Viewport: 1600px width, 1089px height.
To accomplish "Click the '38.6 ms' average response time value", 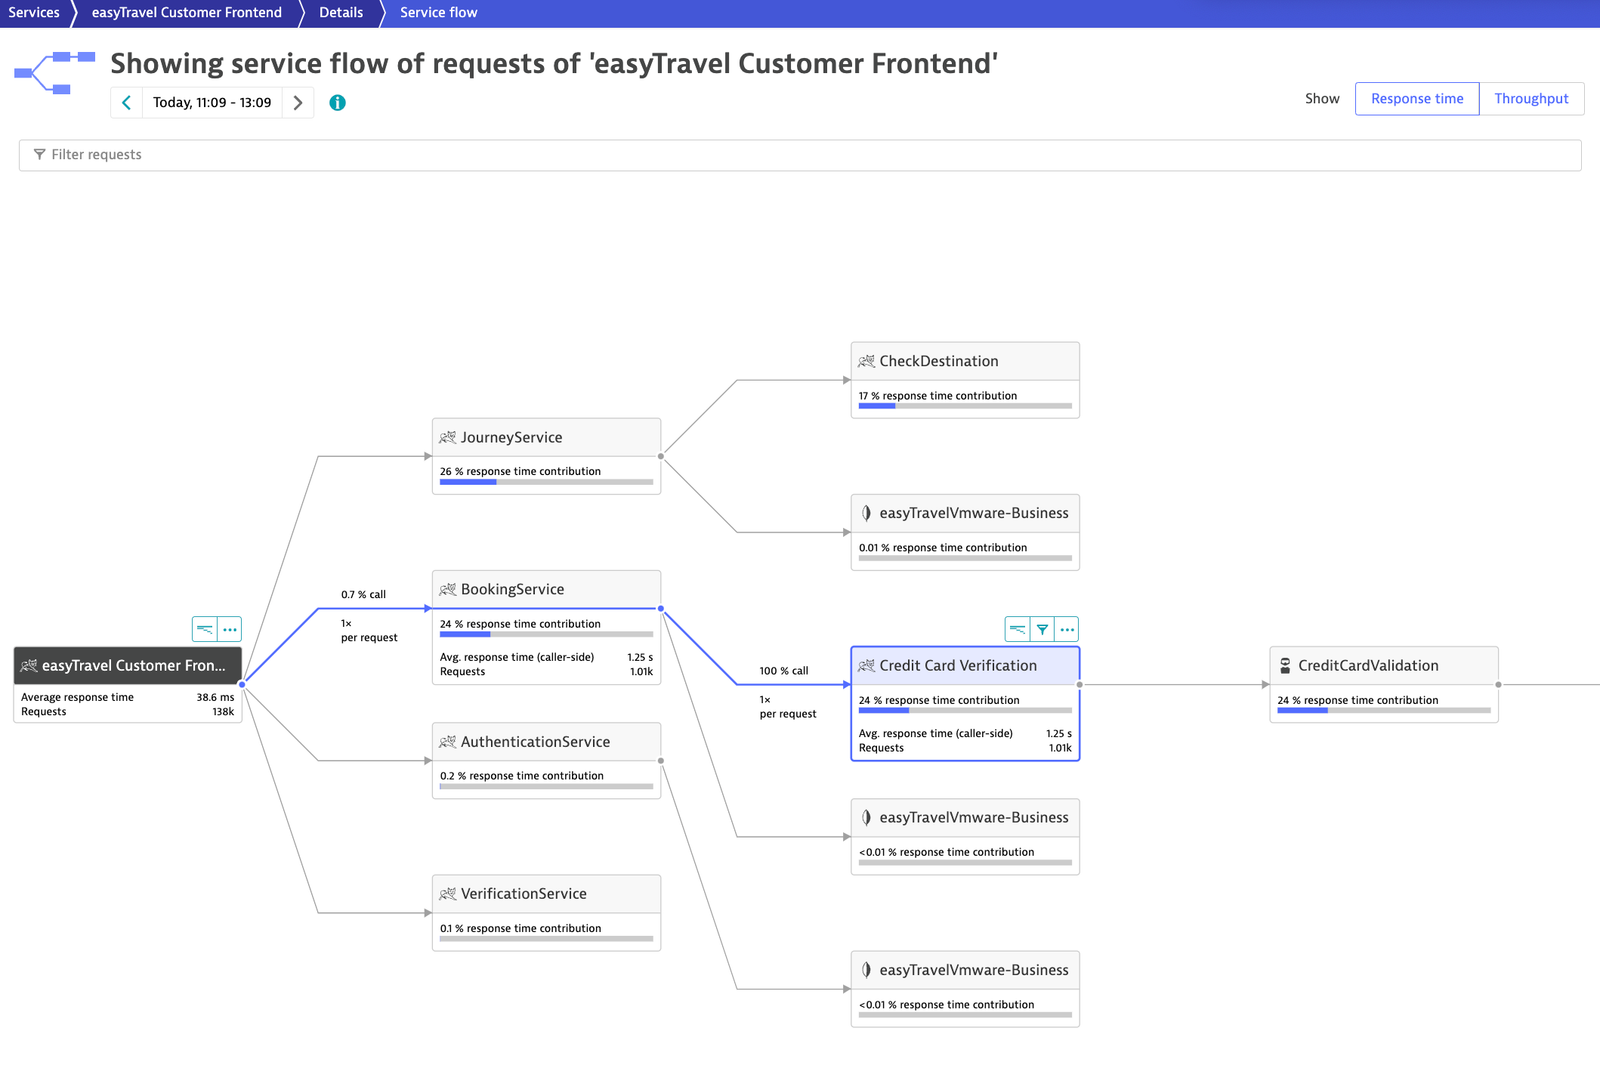I will 215,697.
